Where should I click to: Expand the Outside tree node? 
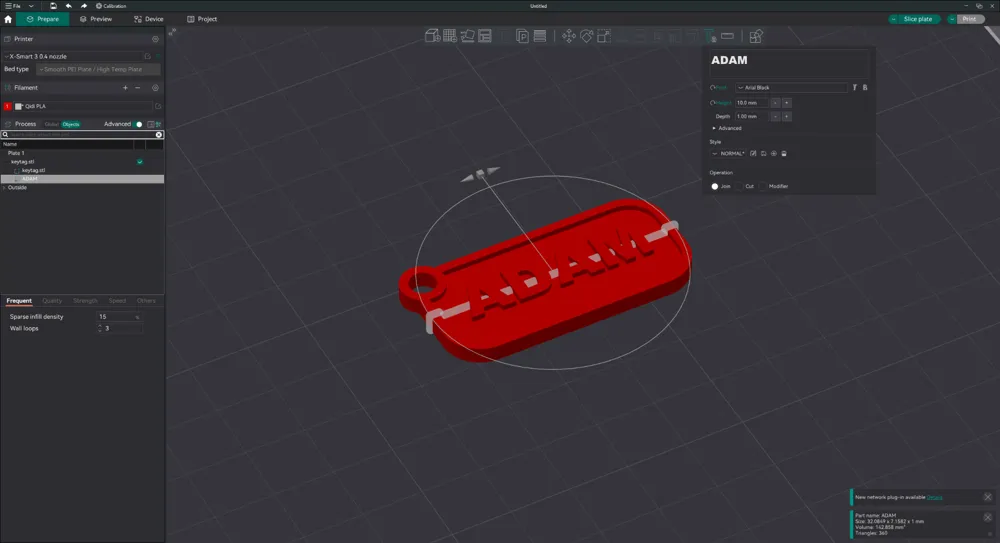coord(4,188)
